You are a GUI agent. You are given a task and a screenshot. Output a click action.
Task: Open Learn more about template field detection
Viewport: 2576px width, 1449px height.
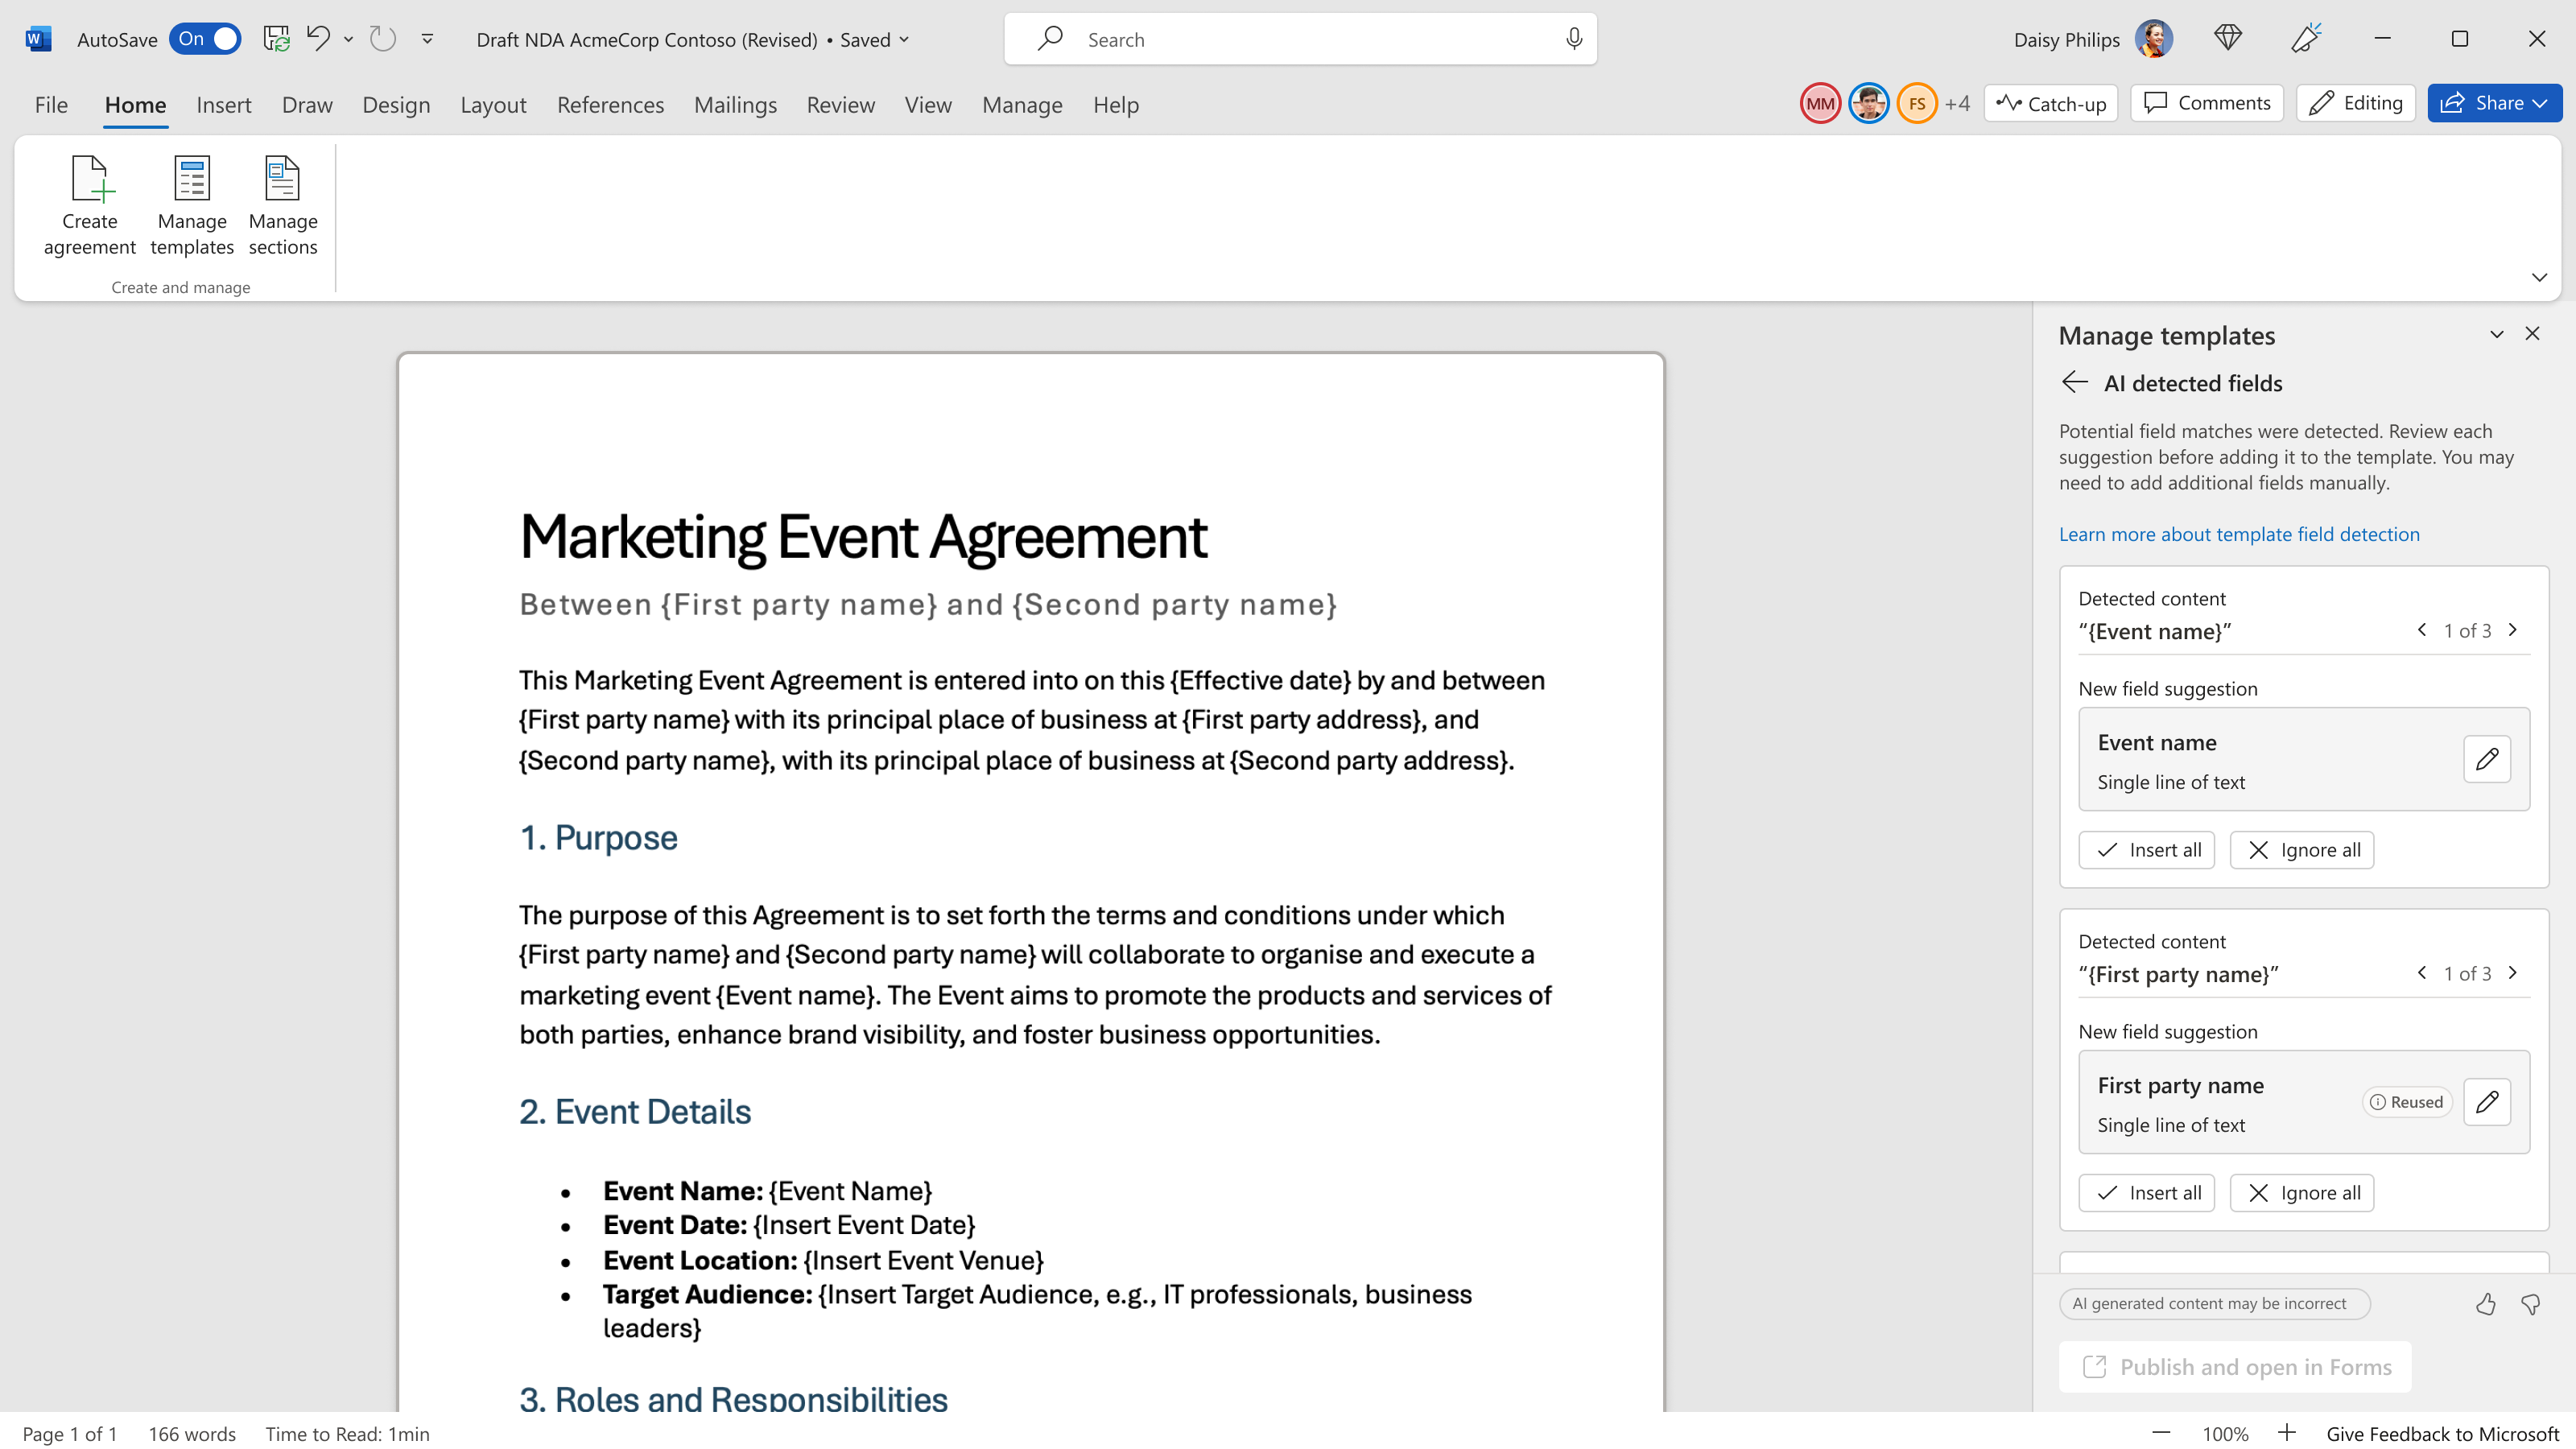(x=2239, y=534)
